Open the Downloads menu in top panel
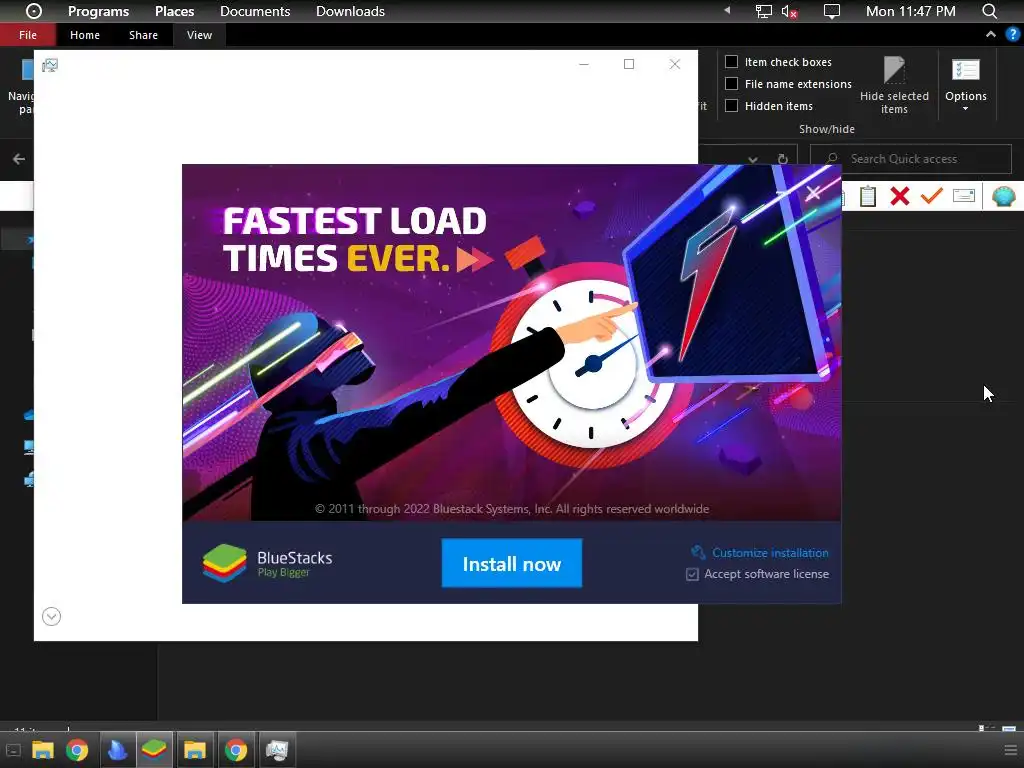The width and height of the screenshot is (1024, 768). 350,11
